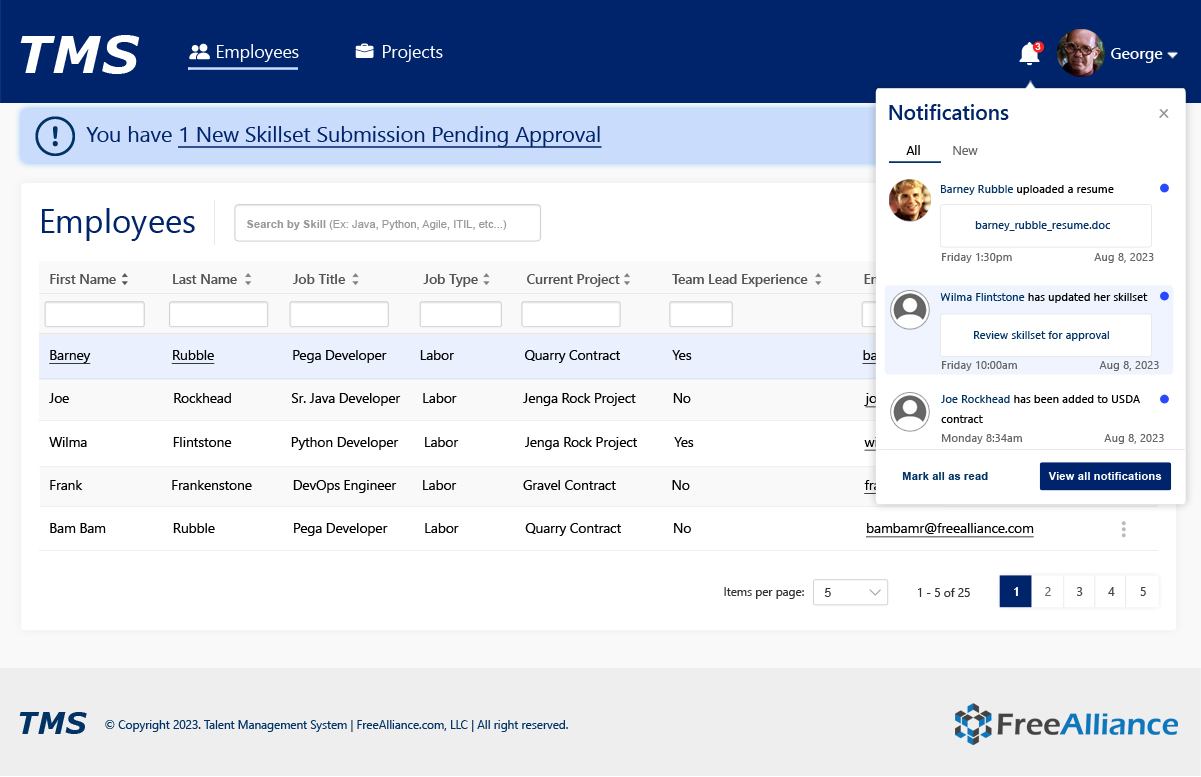Close the Notifications panel
Image resolution: width=1201 pixels, height=777 pixels.
[1163, 114]
